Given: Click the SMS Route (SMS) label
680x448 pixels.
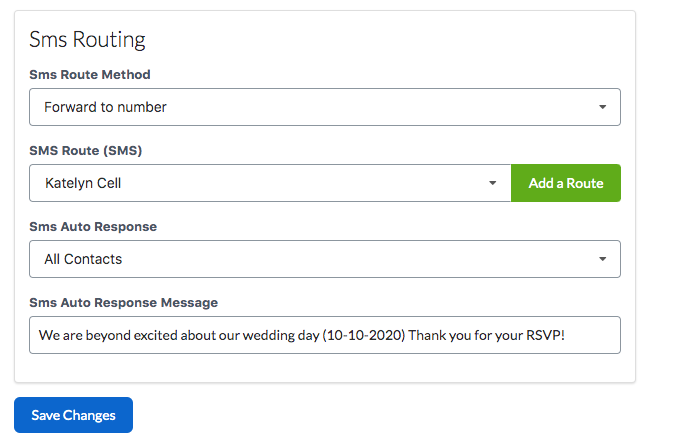Looking at the screenshot, I should click(x=86, y=151).
